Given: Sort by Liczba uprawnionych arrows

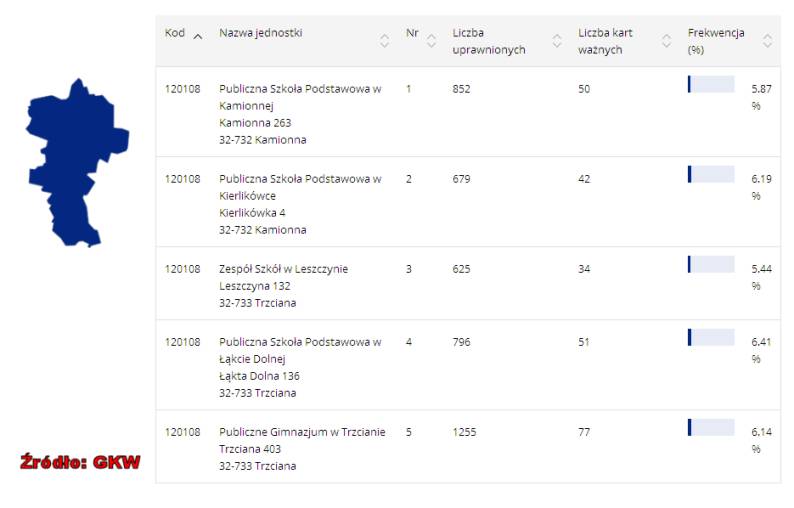Looking at the screenshot, I should (557, 41).
